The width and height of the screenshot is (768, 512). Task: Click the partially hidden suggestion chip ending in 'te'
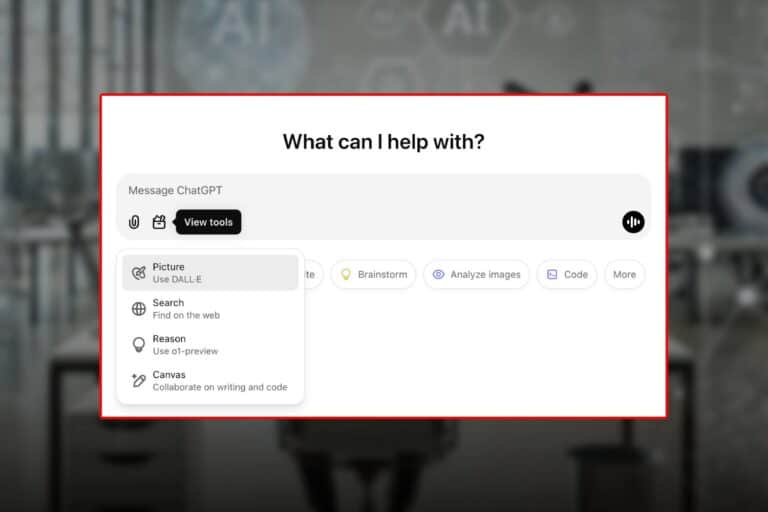point(312,274)
